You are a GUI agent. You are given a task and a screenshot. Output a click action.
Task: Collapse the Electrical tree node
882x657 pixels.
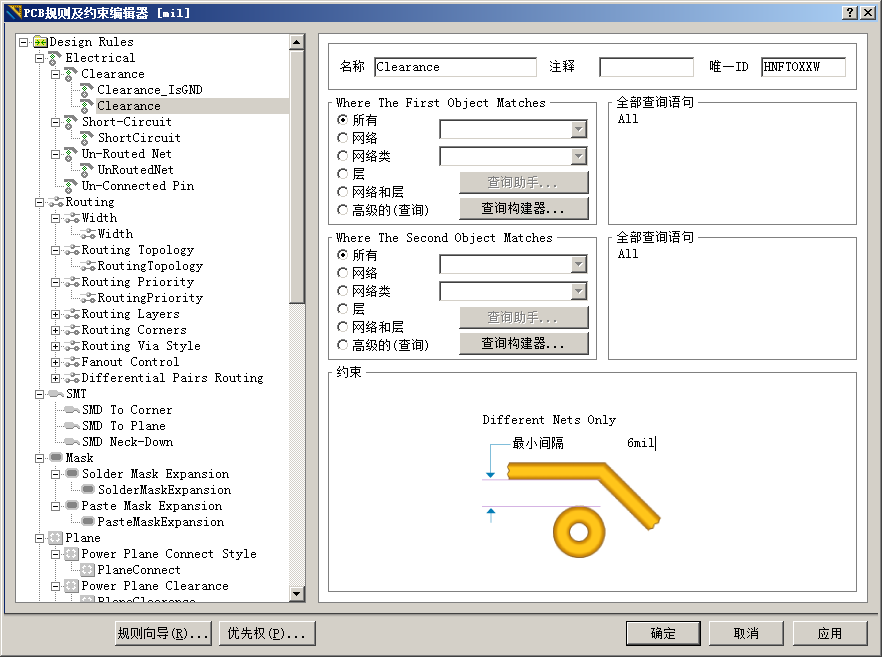pyautogui.click(x=39, y=58)
